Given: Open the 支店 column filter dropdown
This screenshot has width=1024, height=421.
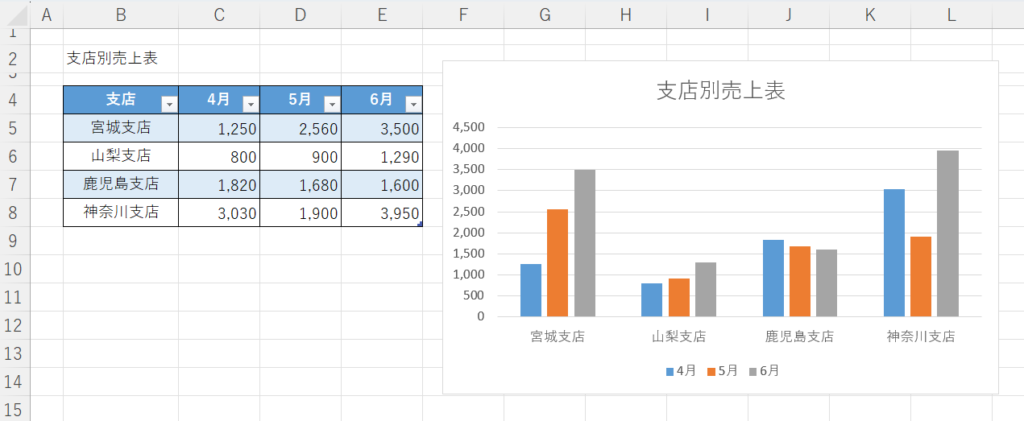Looking at the screenshot, I should pos(169,103).
